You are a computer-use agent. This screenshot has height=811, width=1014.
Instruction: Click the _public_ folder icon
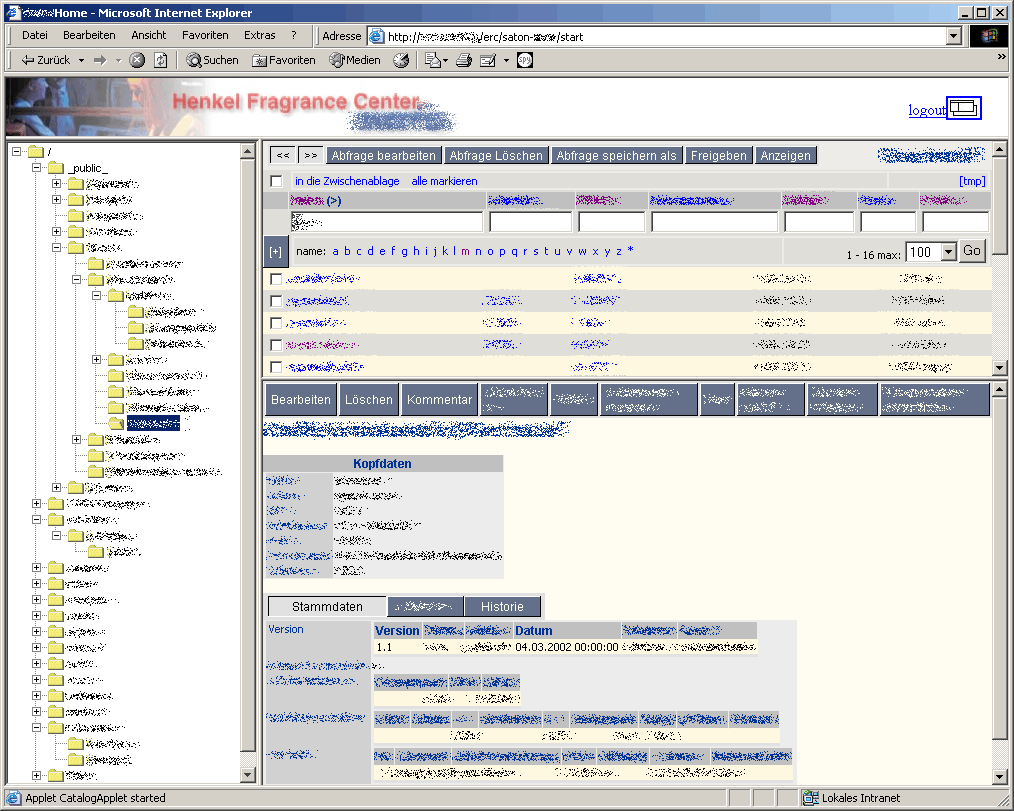[56, 168]
